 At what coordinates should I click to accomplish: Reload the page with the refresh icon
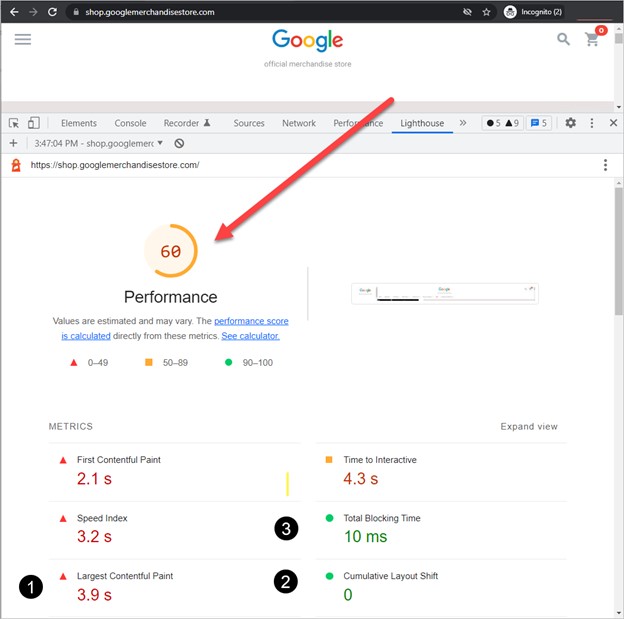click(x=52, y=12)
